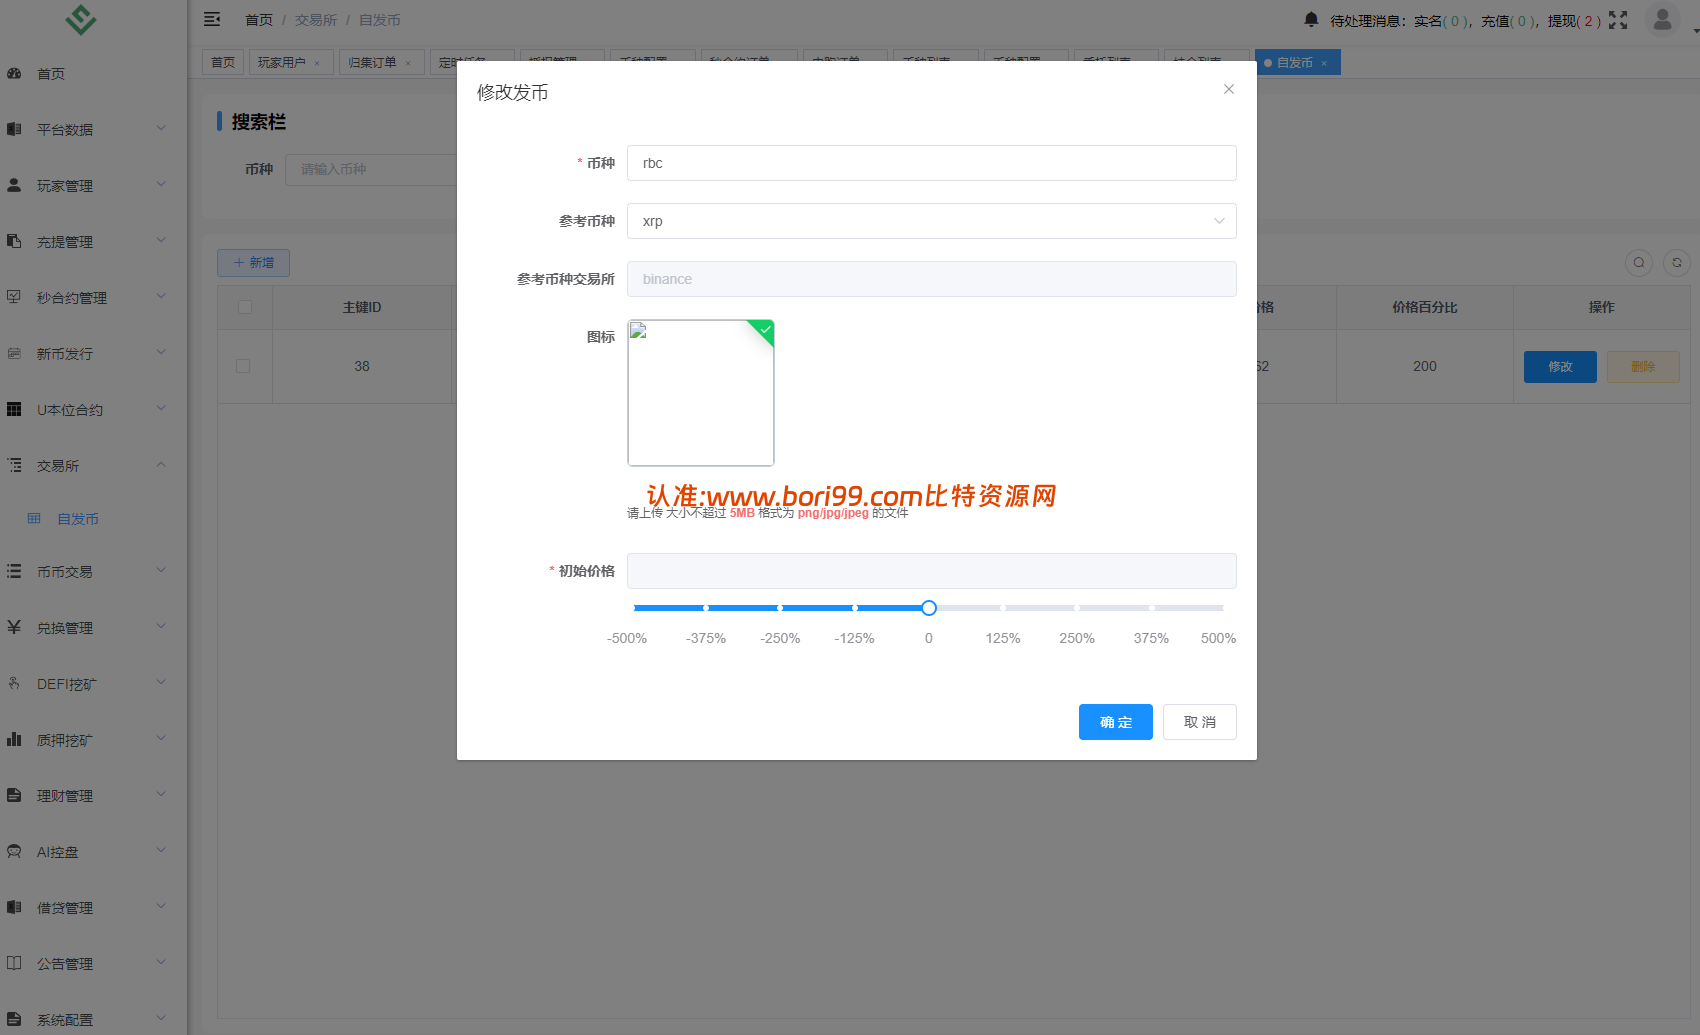Set the slider to the 250% mark
1700x1035 pixels.
coord(1077,608)
